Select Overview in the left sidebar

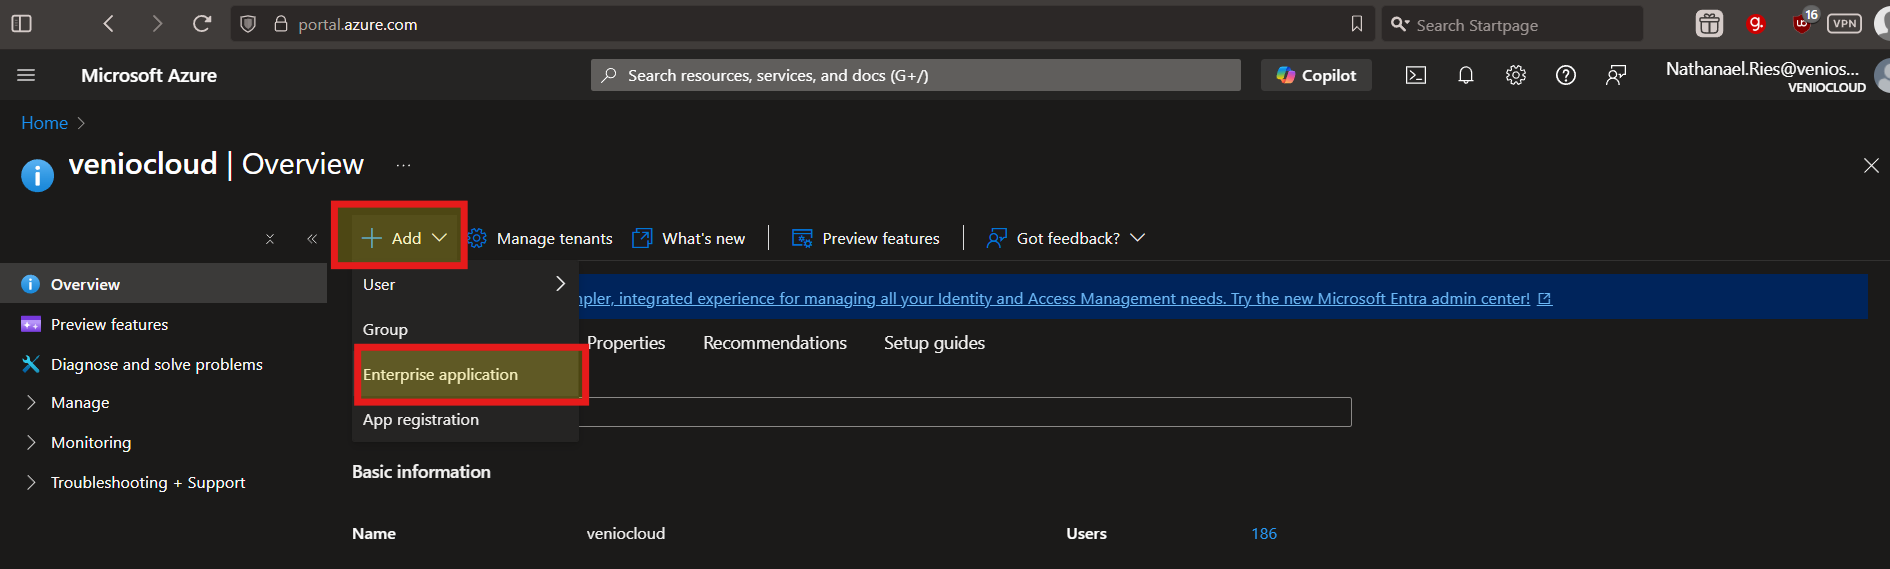click(163, 284)
